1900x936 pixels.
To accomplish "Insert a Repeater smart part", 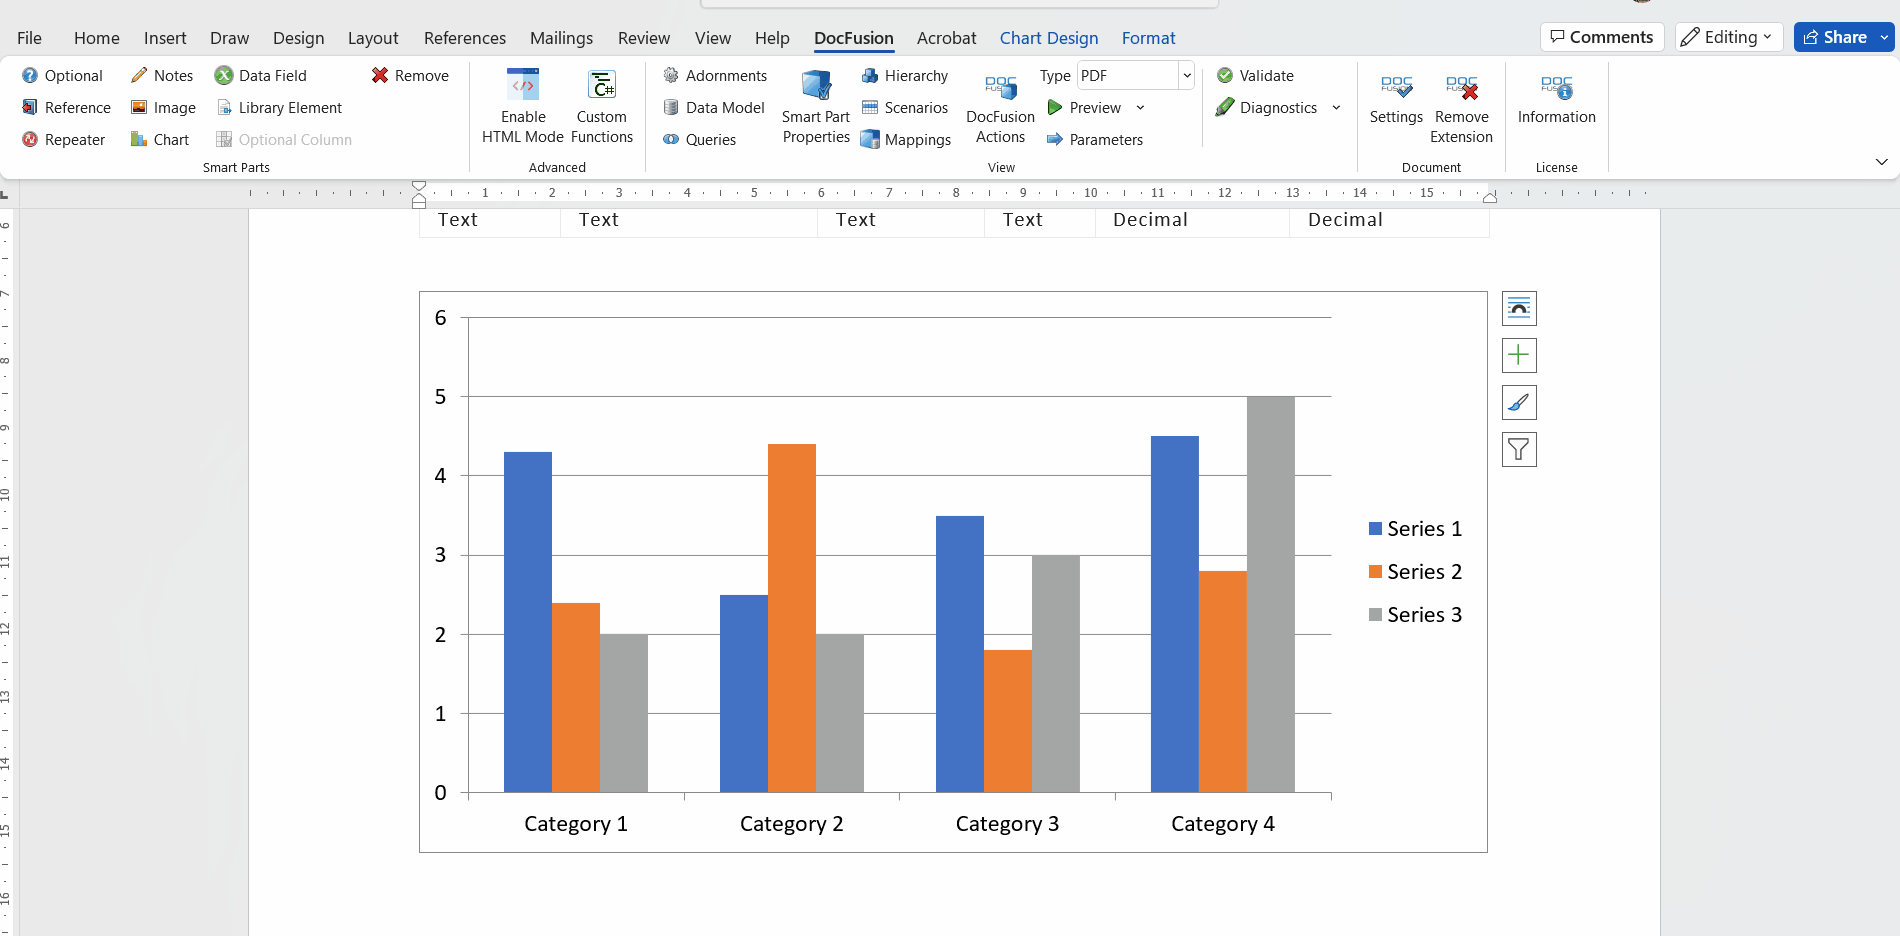I will [x=63, y=140].
